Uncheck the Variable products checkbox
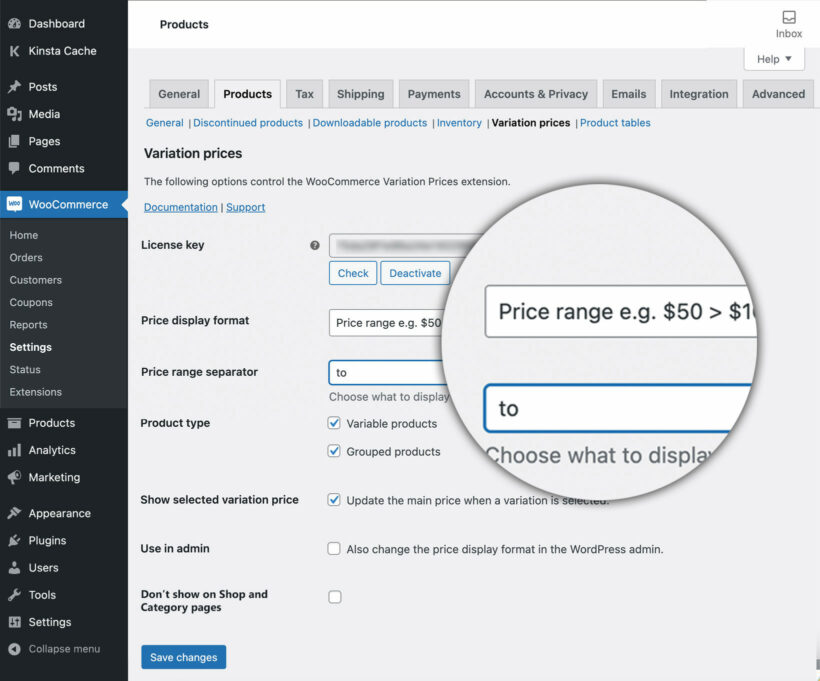The width and height of the screenshot is (820, 681). pyautogui.click(x=334, y=423)
